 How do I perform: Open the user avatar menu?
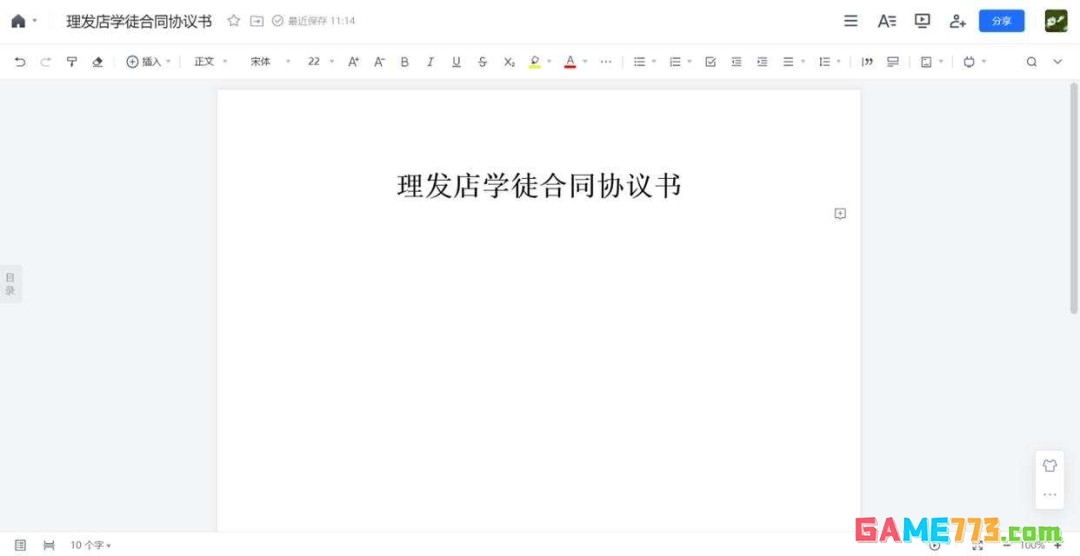click(x=1055, y=21)
